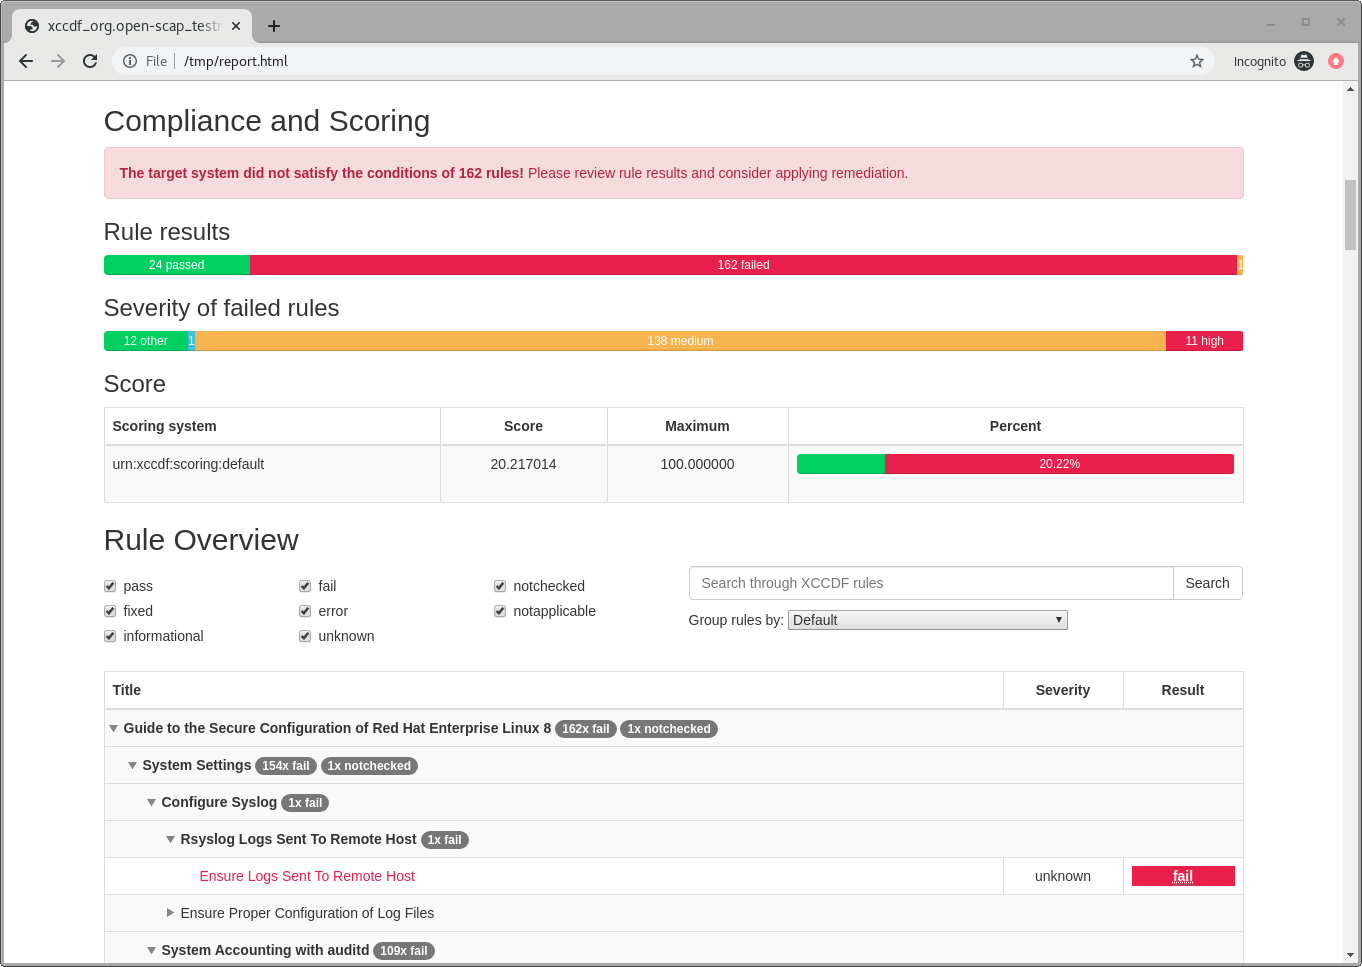This screenshot has height=967, width=1362.
Task: Collapse the Configure Syslog group
Action: (x=151, y=802)
